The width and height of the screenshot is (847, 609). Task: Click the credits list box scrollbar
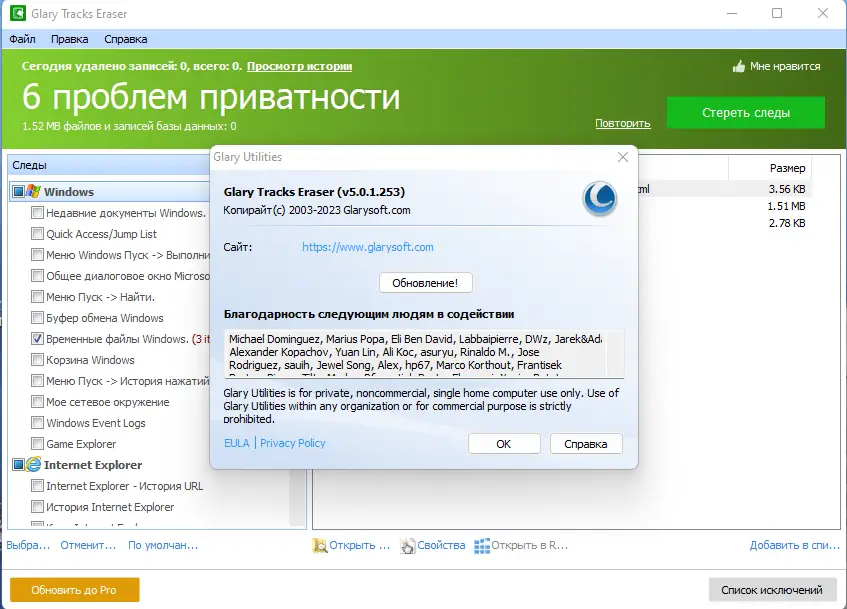coord(615,353)
